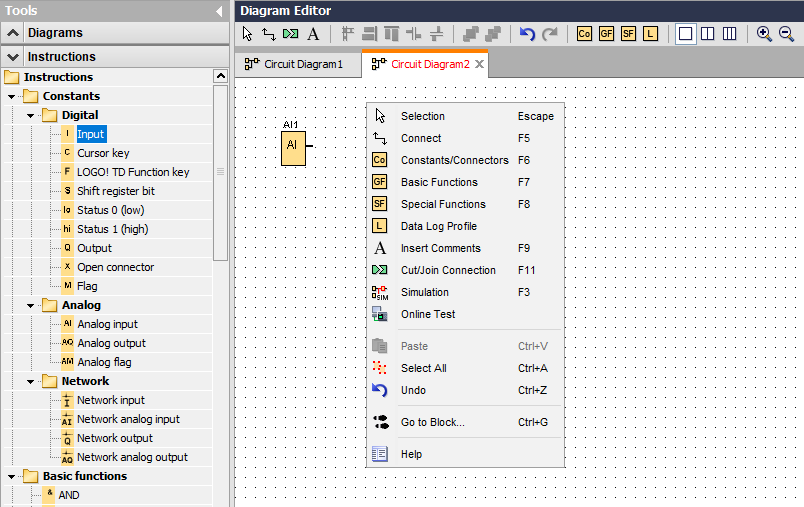Select Flag instruction in tree
This screenshot has height=507, width=804.
(87, 286)
